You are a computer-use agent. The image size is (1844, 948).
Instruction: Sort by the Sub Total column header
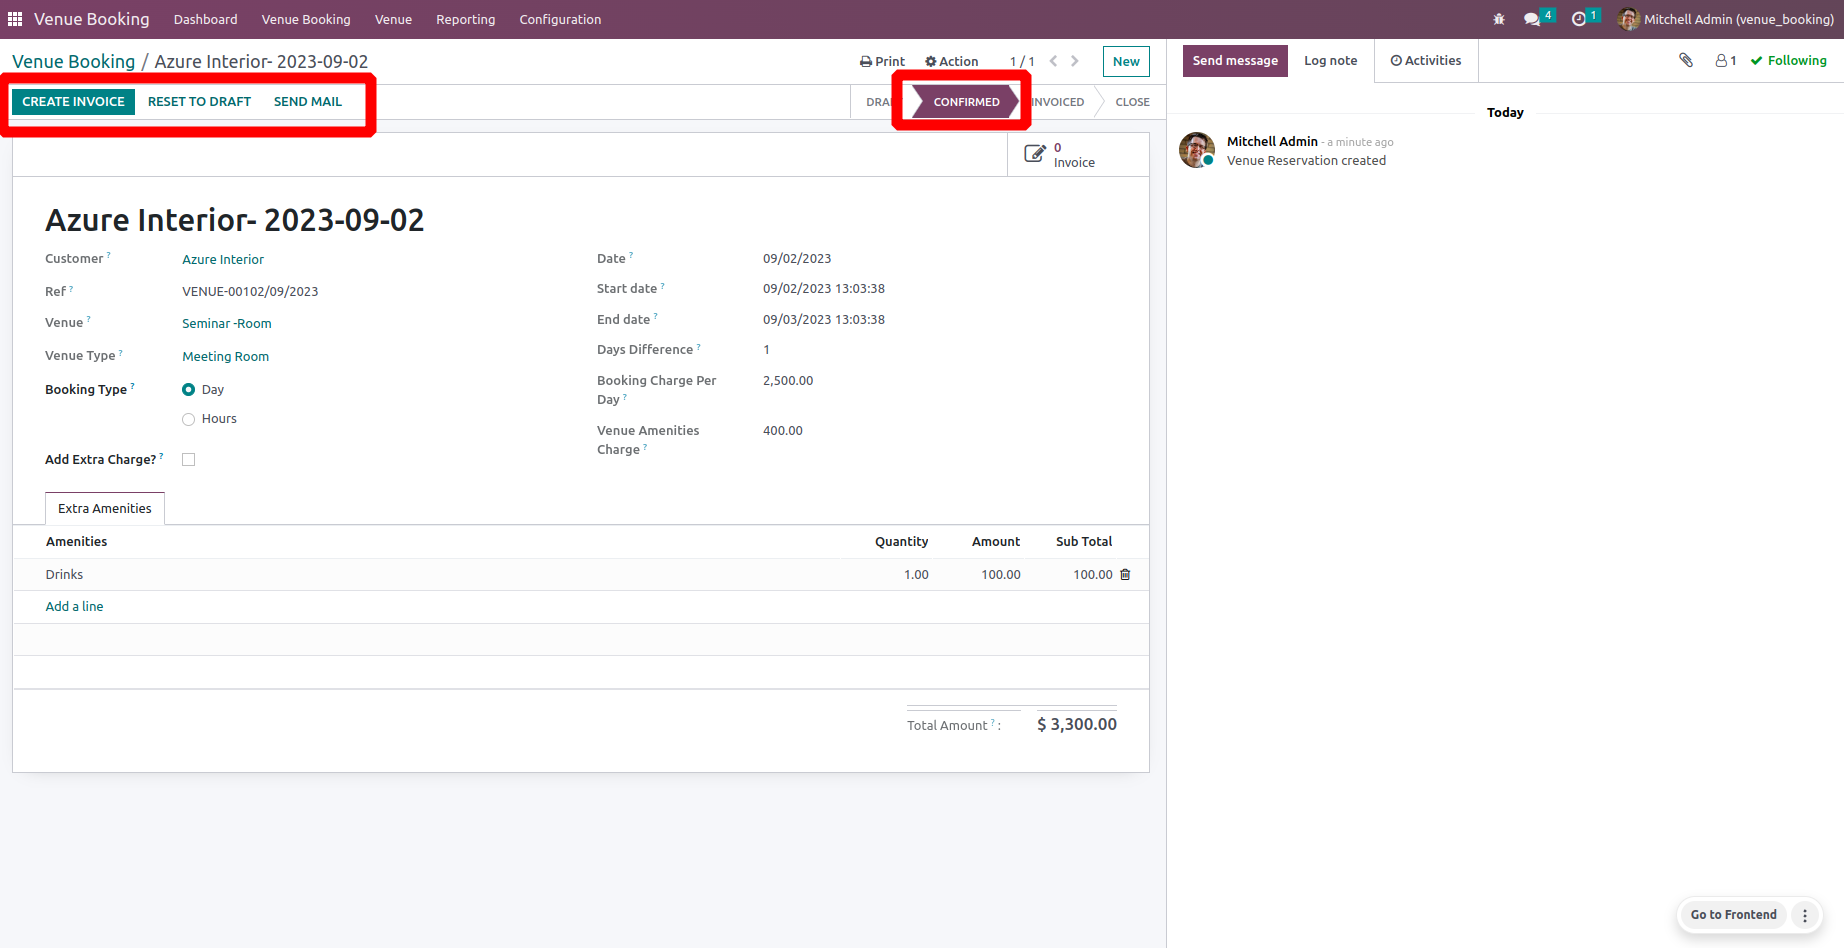1084,542
